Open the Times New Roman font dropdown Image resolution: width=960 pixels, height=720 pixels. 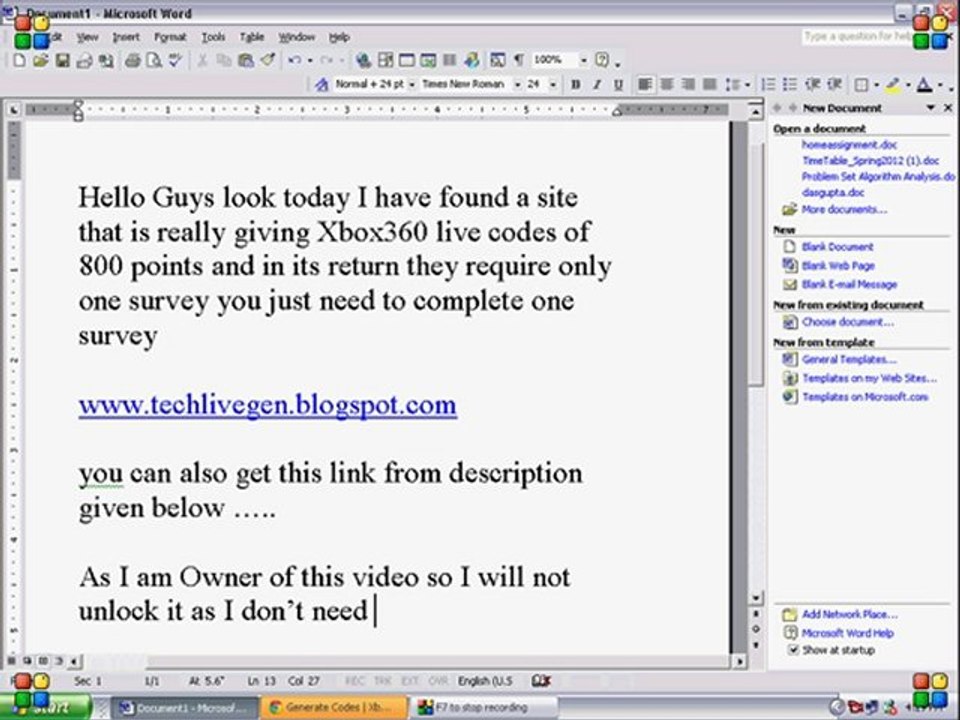[x=517, y=84]
